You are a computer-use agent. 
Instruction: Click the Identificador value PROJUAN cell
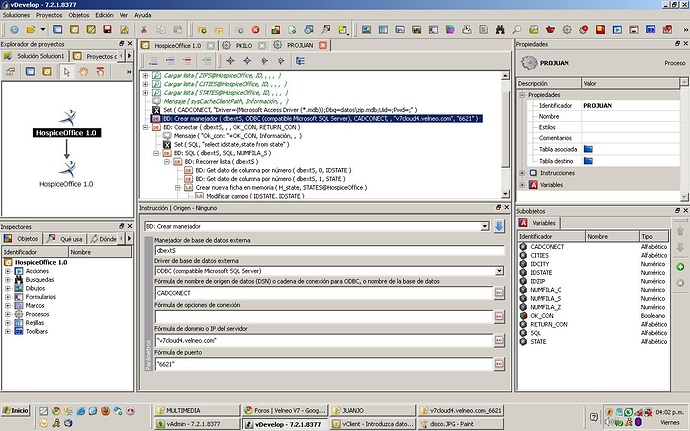[630, 106]
